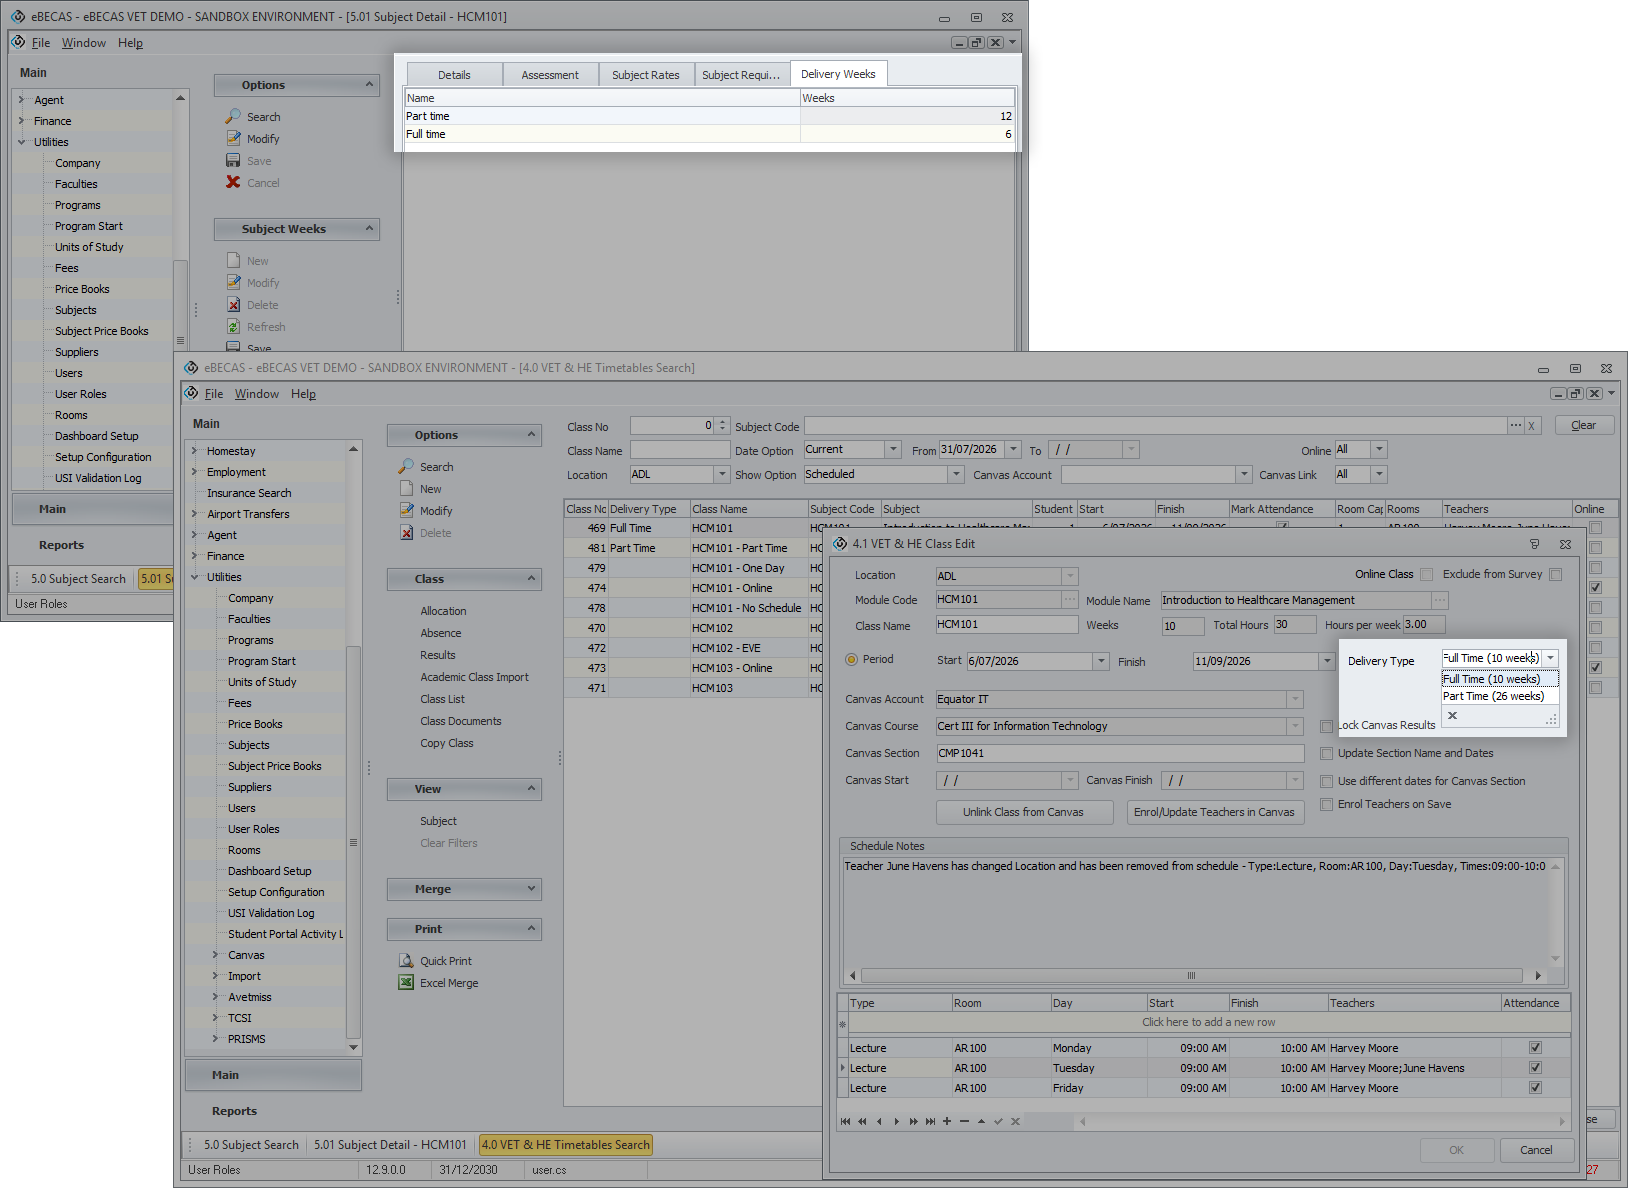Viewport: 1628px width, 1188px height.
Task: Check the Lock Canvas Results checkbox
Action: [1326, 726]
